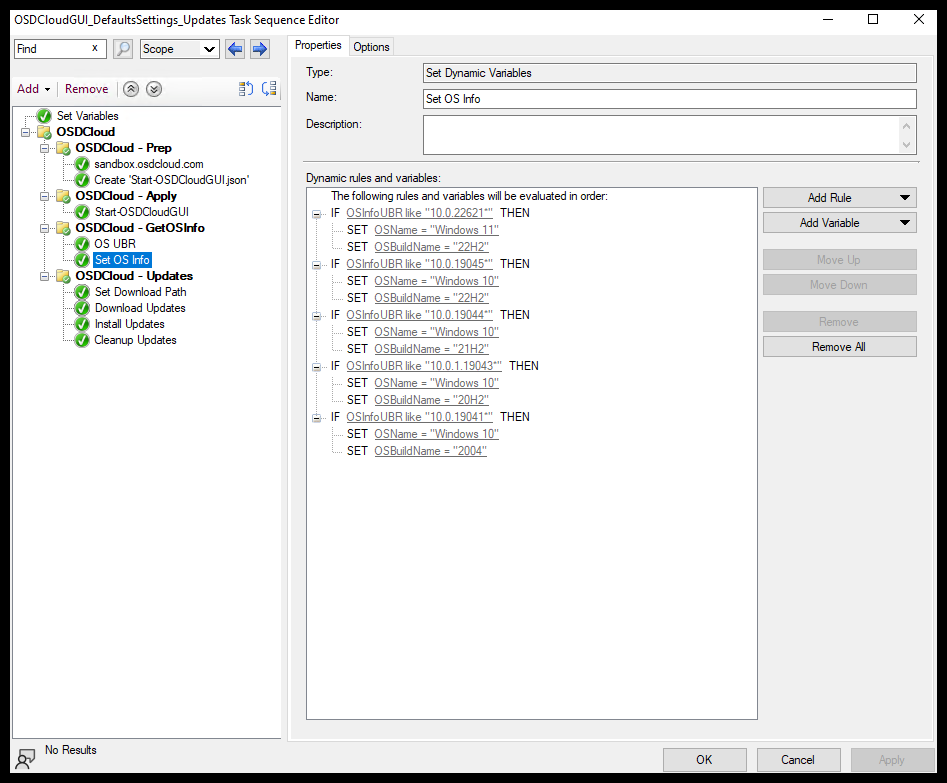Click the folder icon of OSDCloud - Prep
The width and height of the screenshot is (947, 783).
pos(63,147)
